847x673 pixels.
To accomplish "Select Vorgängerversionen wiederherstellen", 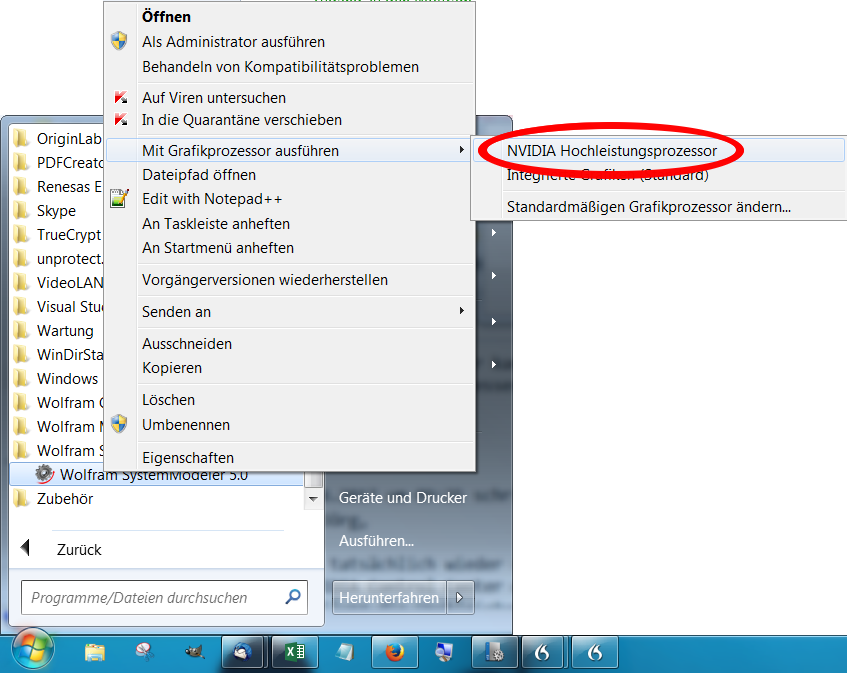I will click(x=265, y=280).
